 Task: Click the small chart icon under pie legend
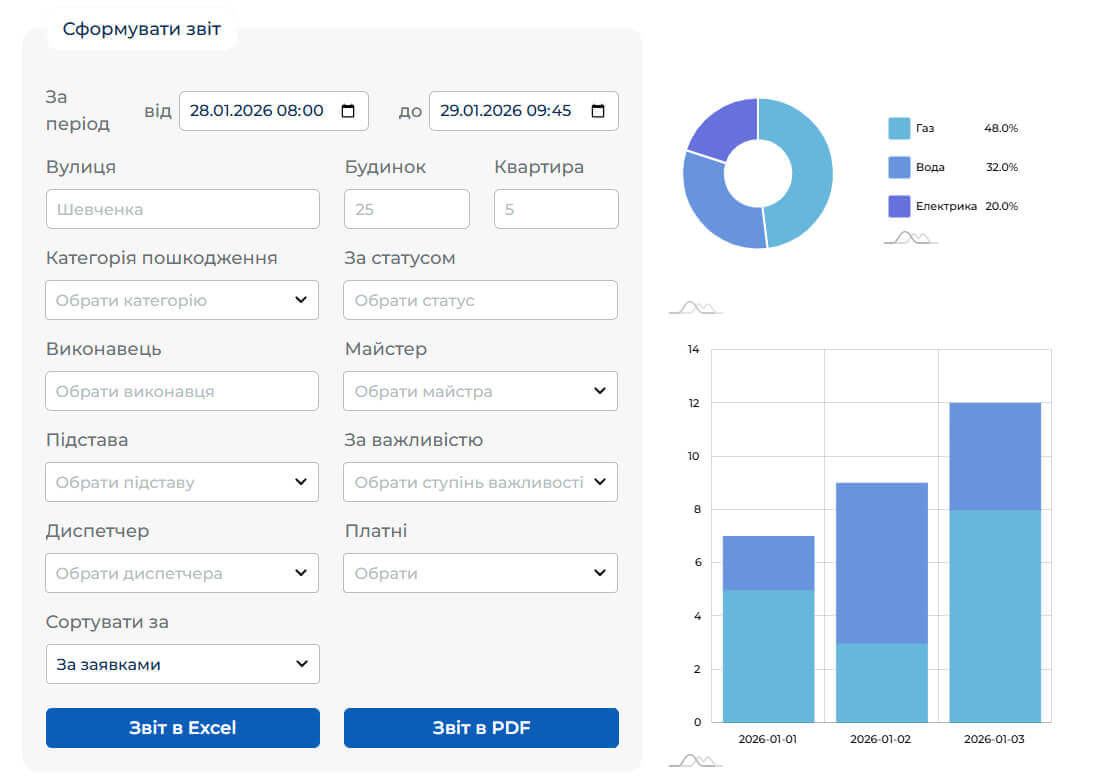point(910,238)
